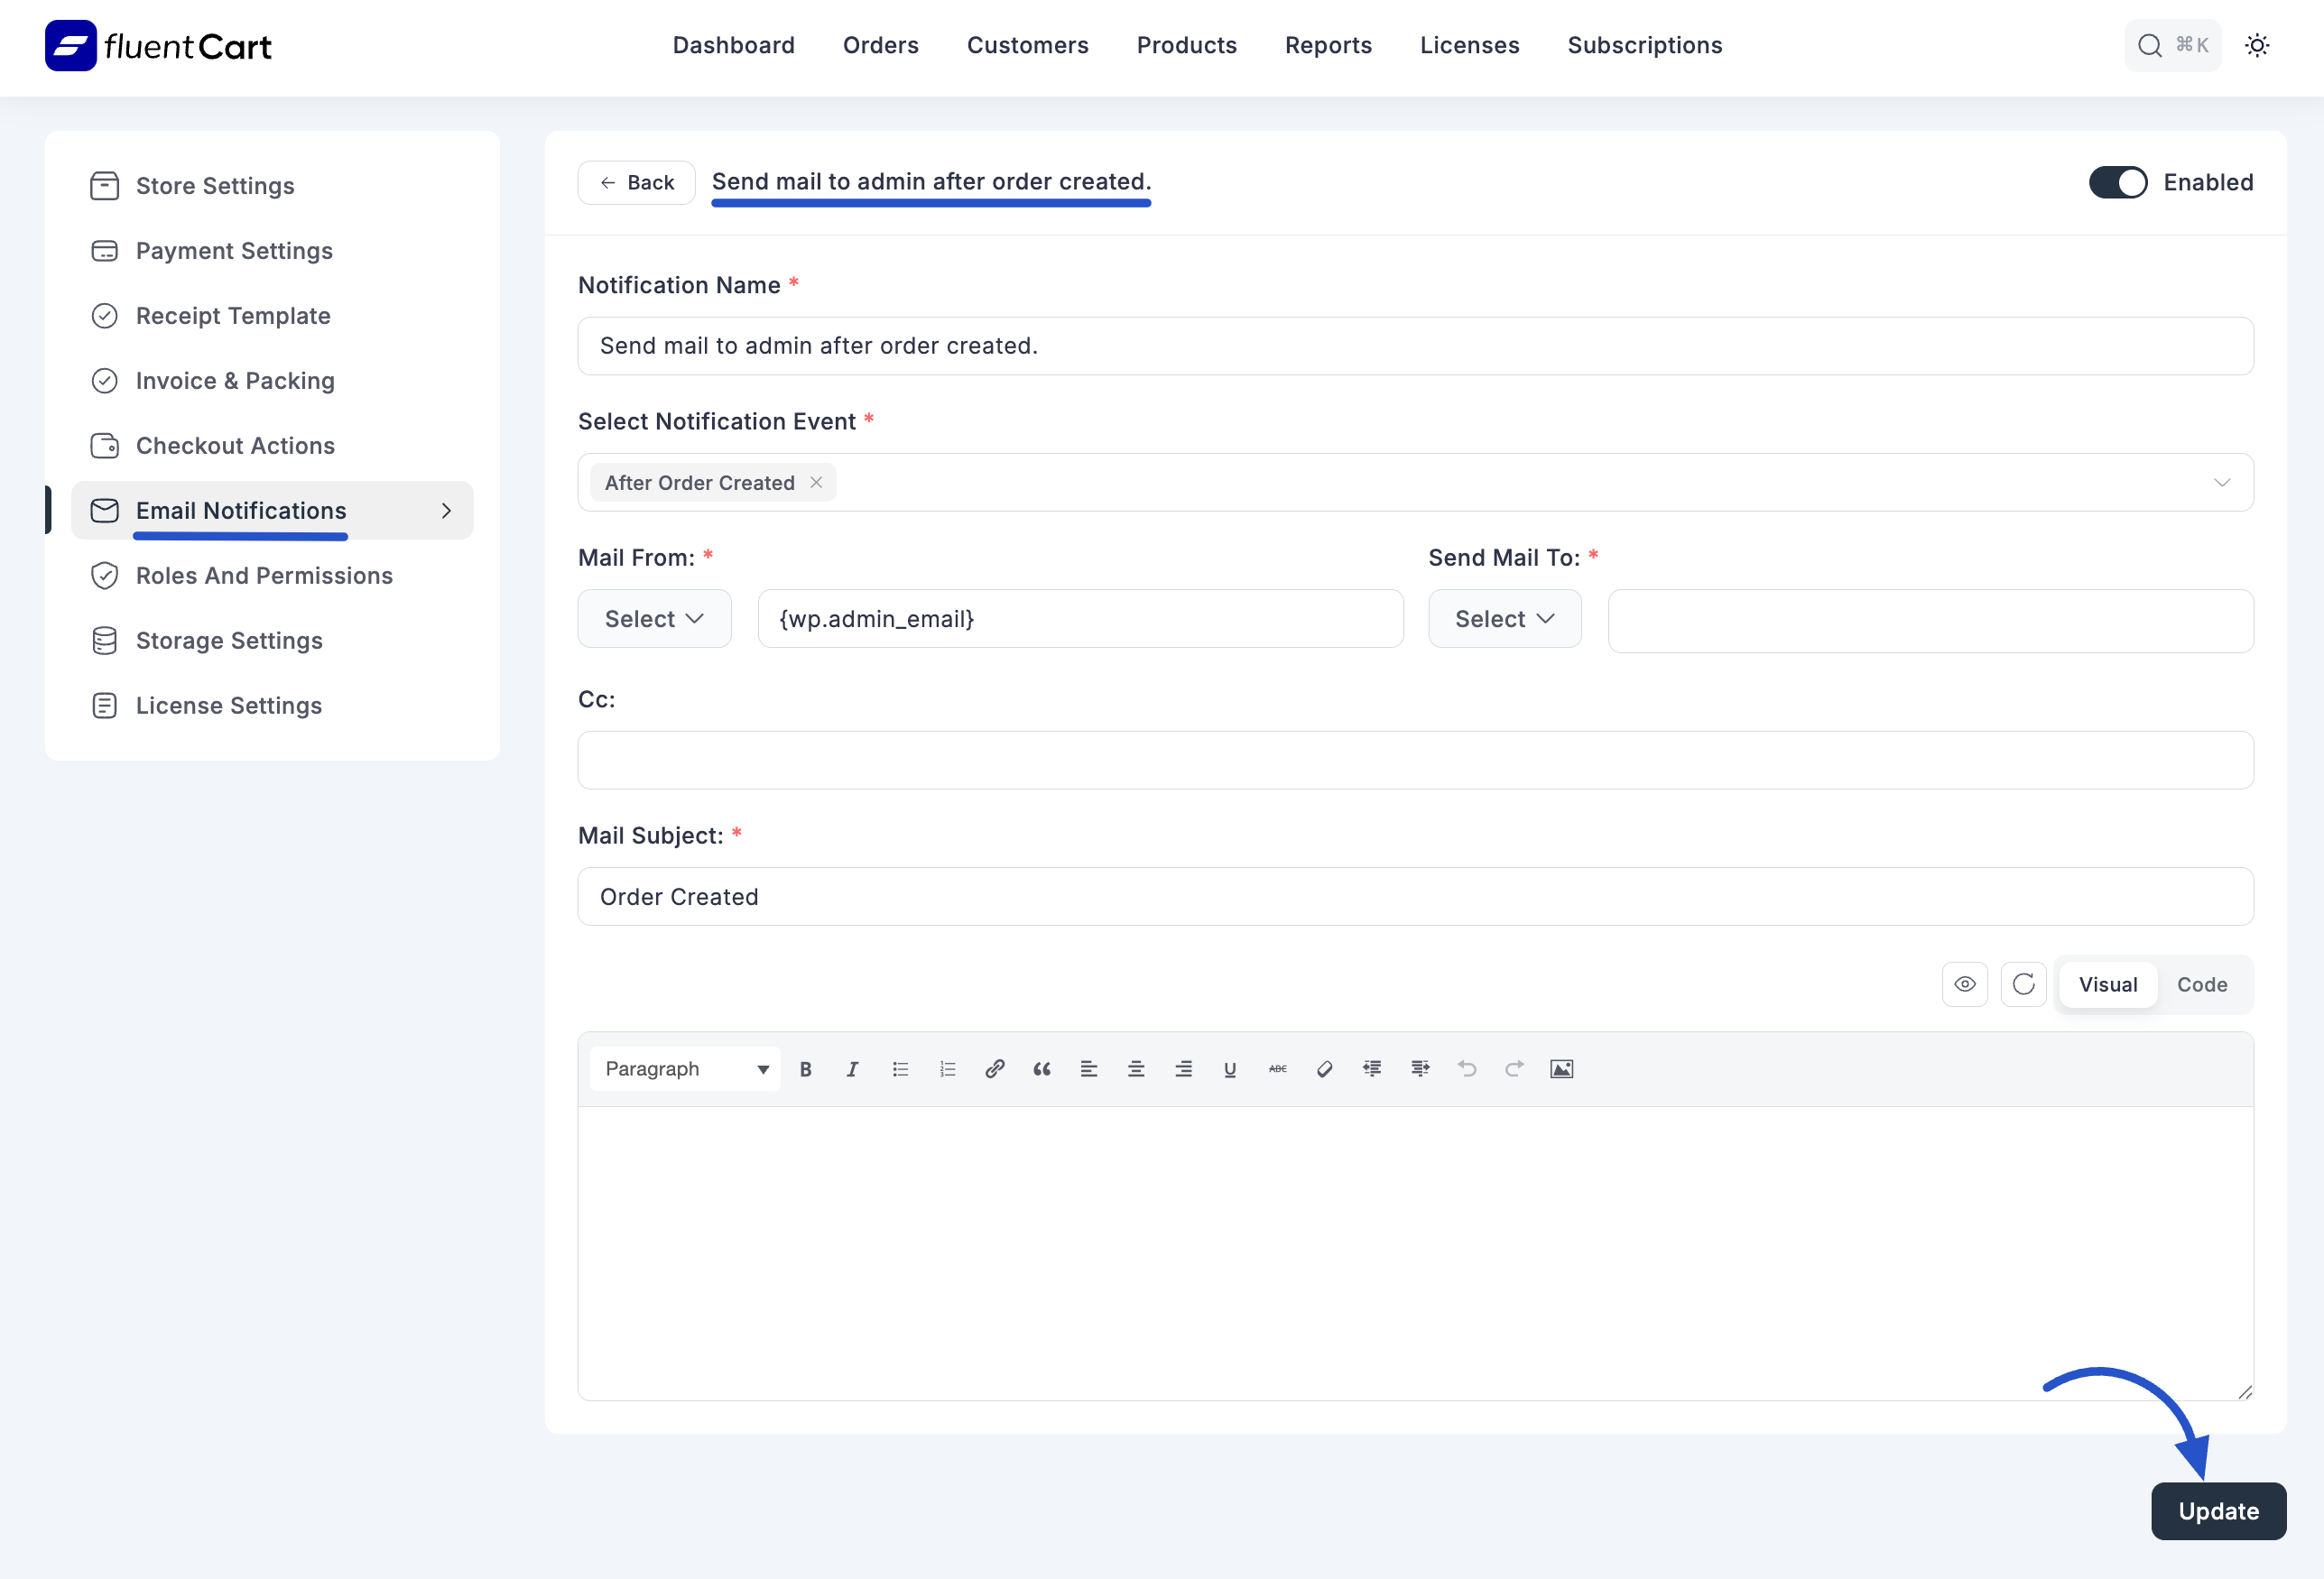Toggle the light/dark theme icon
Screen dimensions: 2324x1579
coord(2258,45)
